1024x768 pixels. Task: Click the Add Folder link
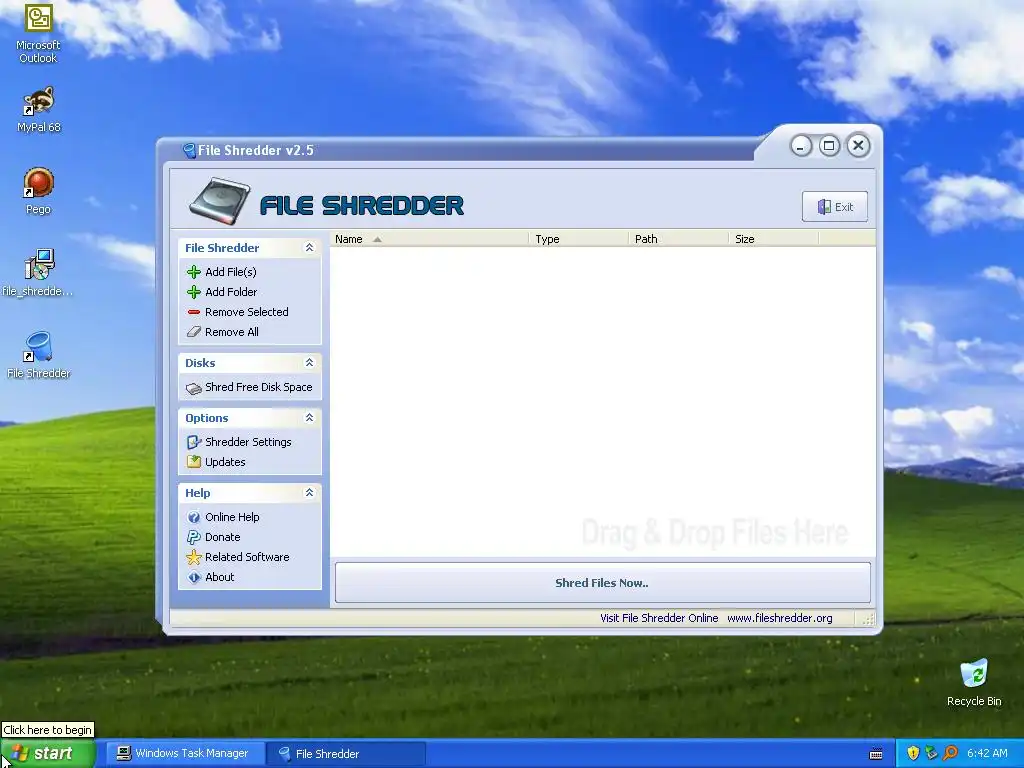231,292
